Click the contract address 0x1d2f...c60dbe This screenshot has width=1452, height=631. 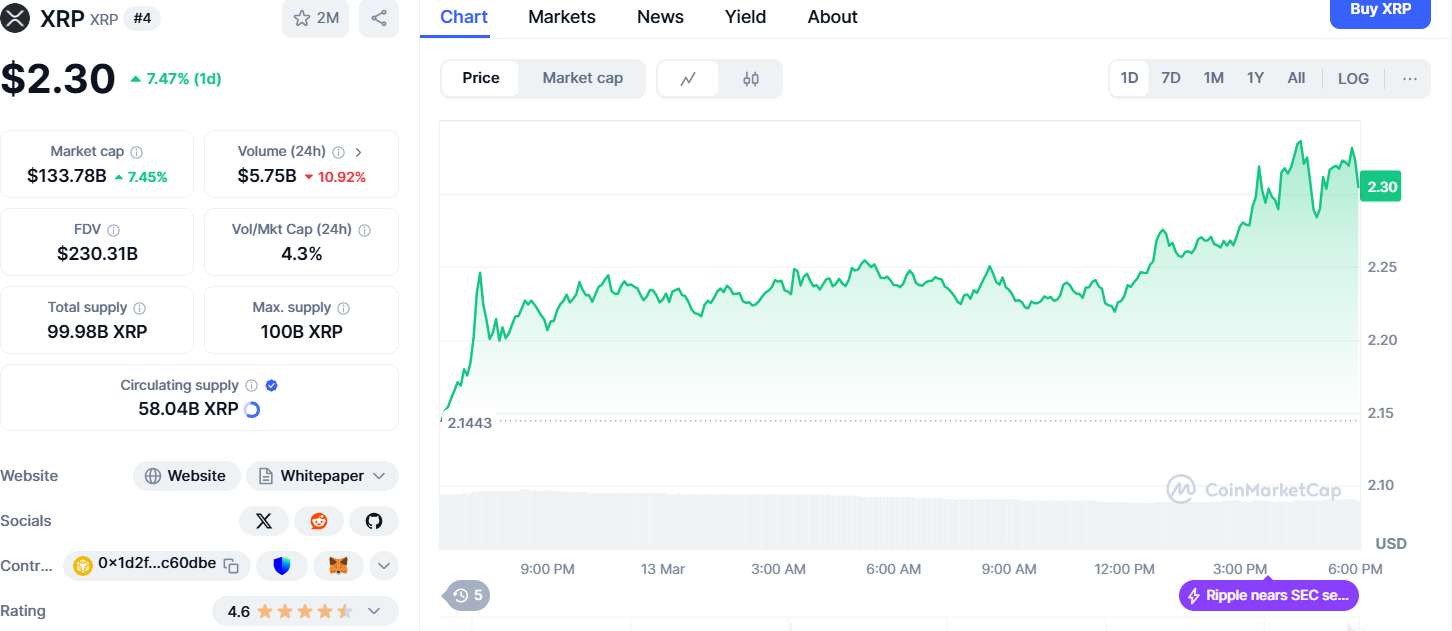(x=157, y=564)
